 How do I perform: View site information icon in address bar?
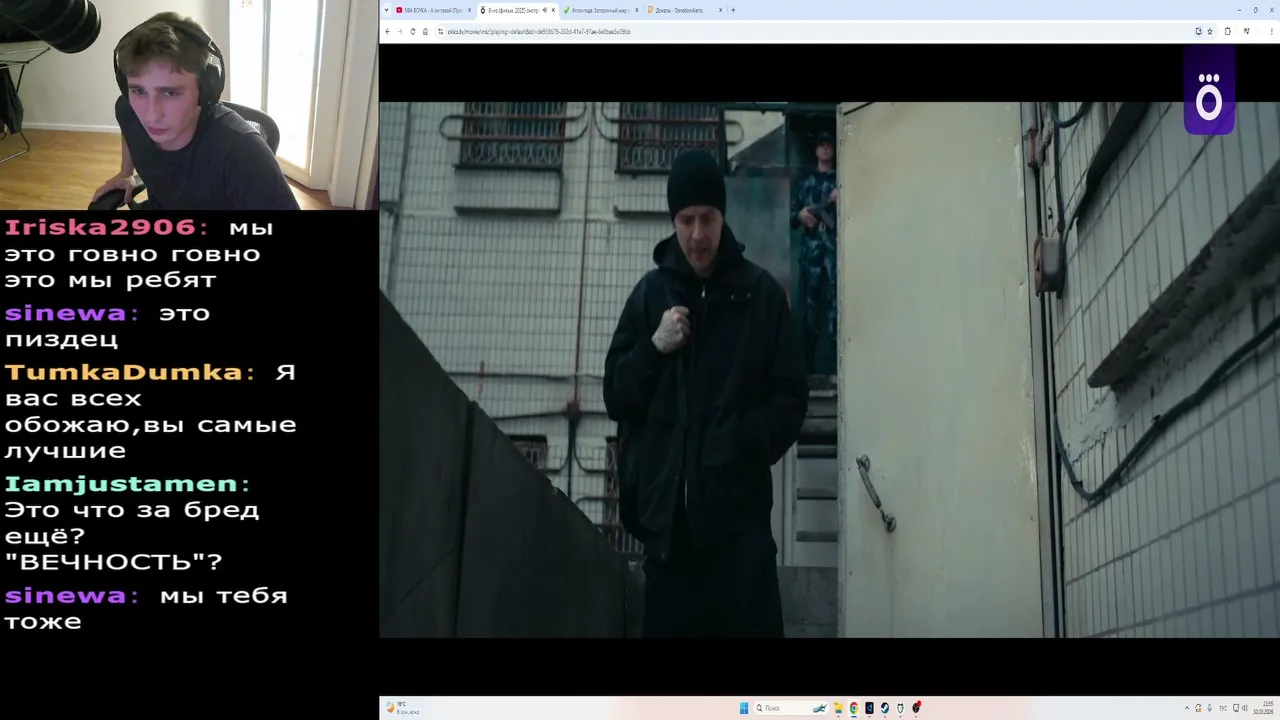click(x=440, y=31)
